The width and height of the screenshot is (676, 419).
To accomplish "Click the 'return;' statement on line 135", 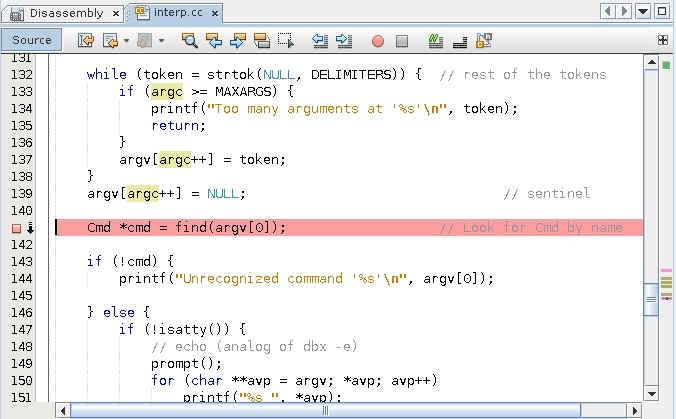I will [178, 125].
